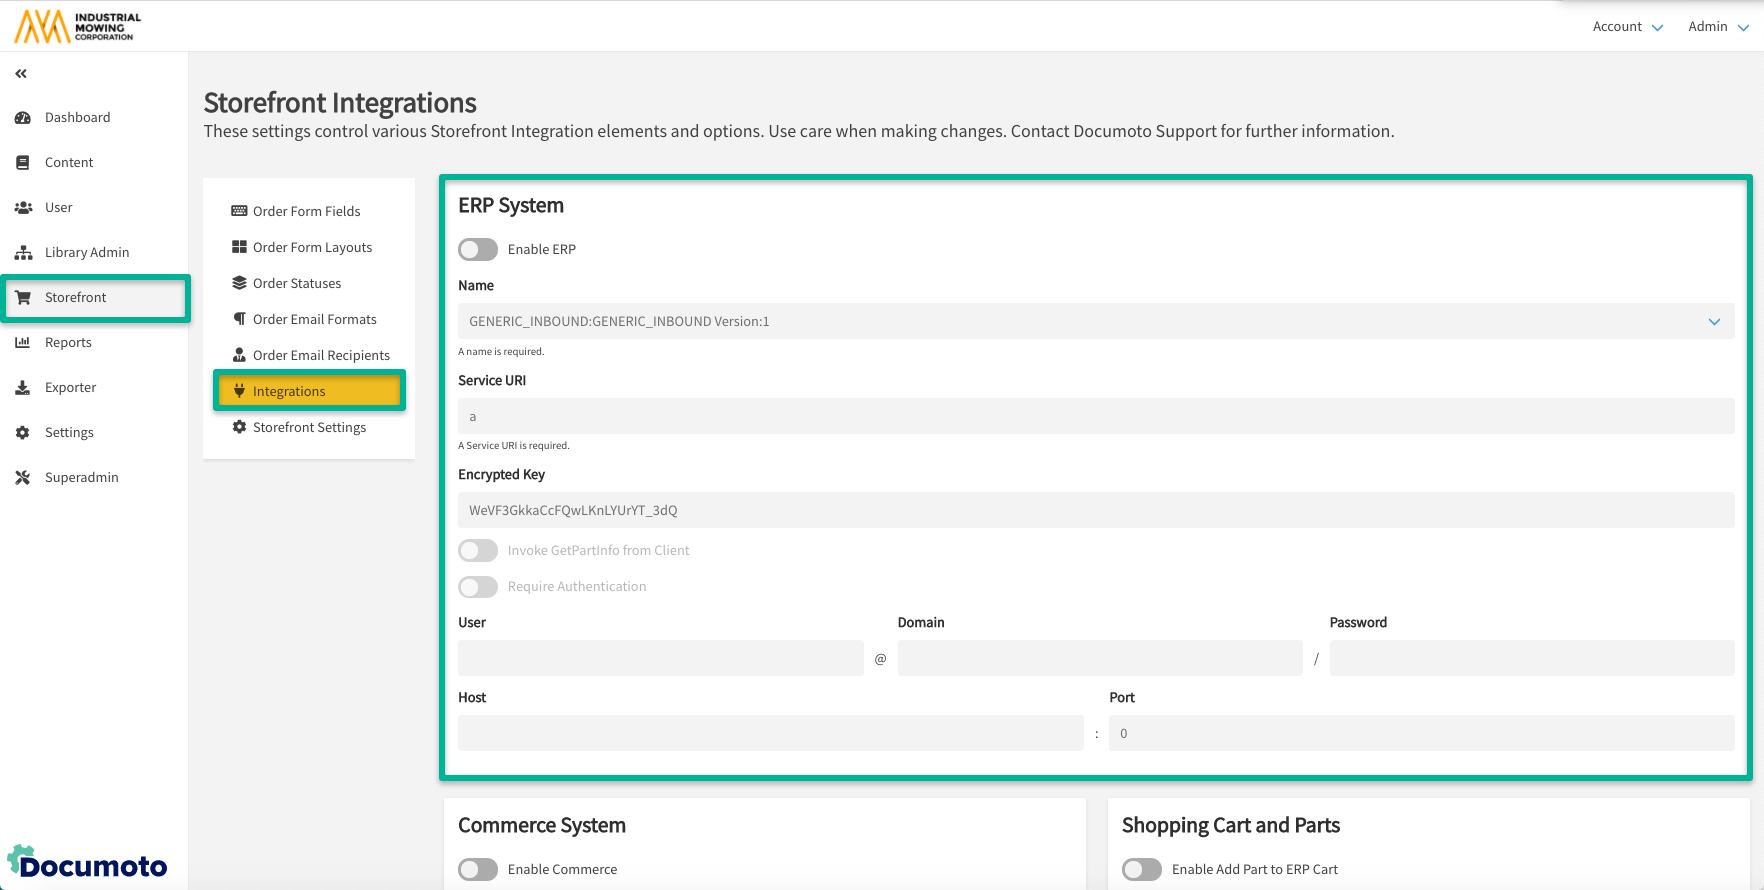Click the Settings gear icon in sidebar
Viewport: 1764px width, 890px height.
click(x=23, y=433)
